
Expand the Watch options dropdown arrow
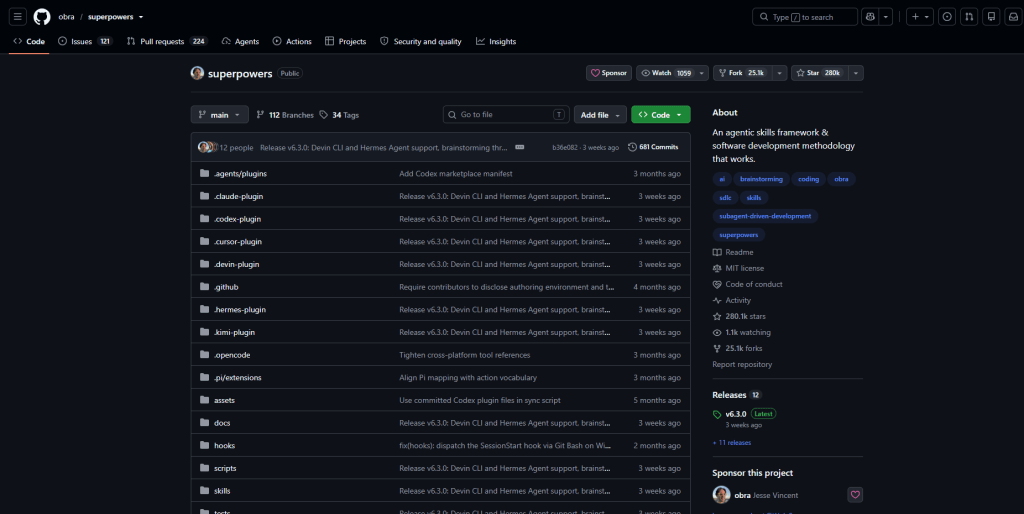point(702,73)
